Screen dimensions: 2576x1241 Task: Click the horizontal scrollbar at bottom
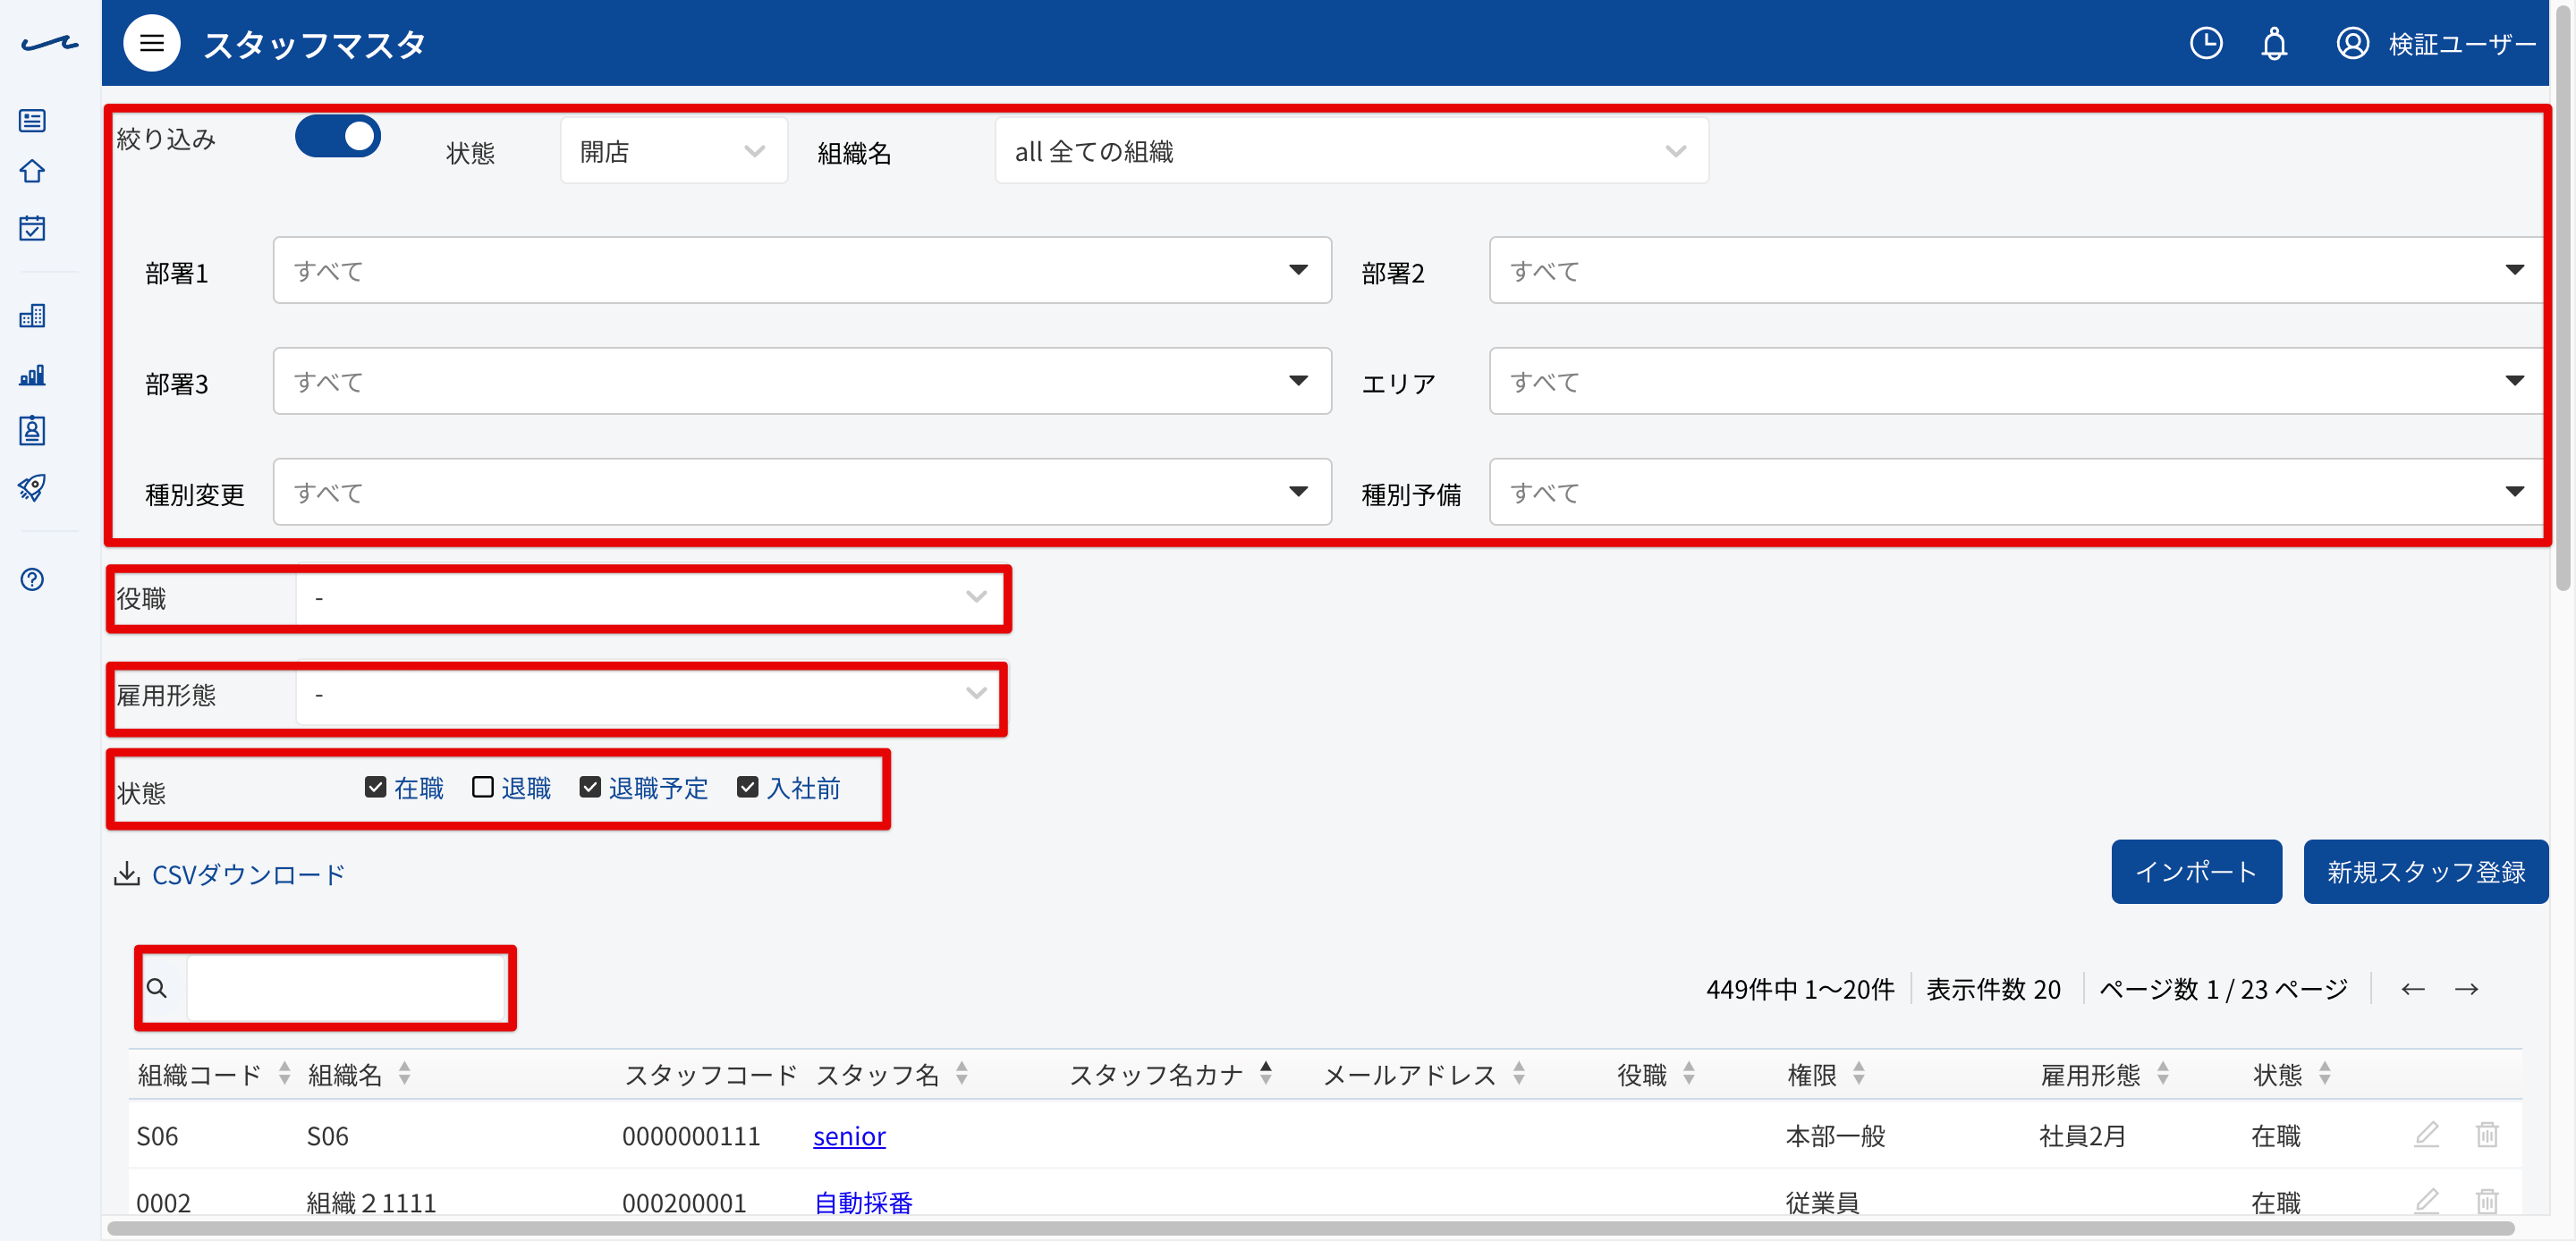pos(1310,1229)
